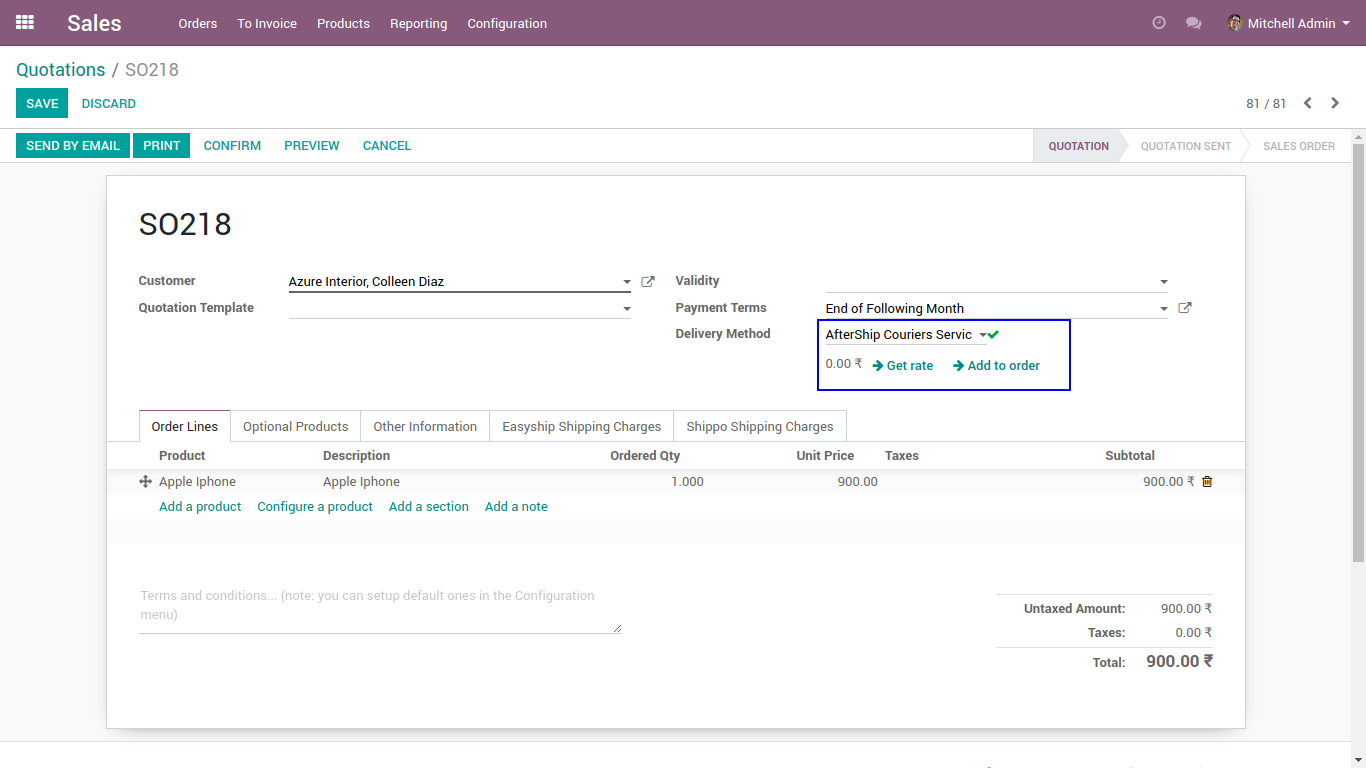
Task: Open the Reporting menu
Action: point(418,23)
